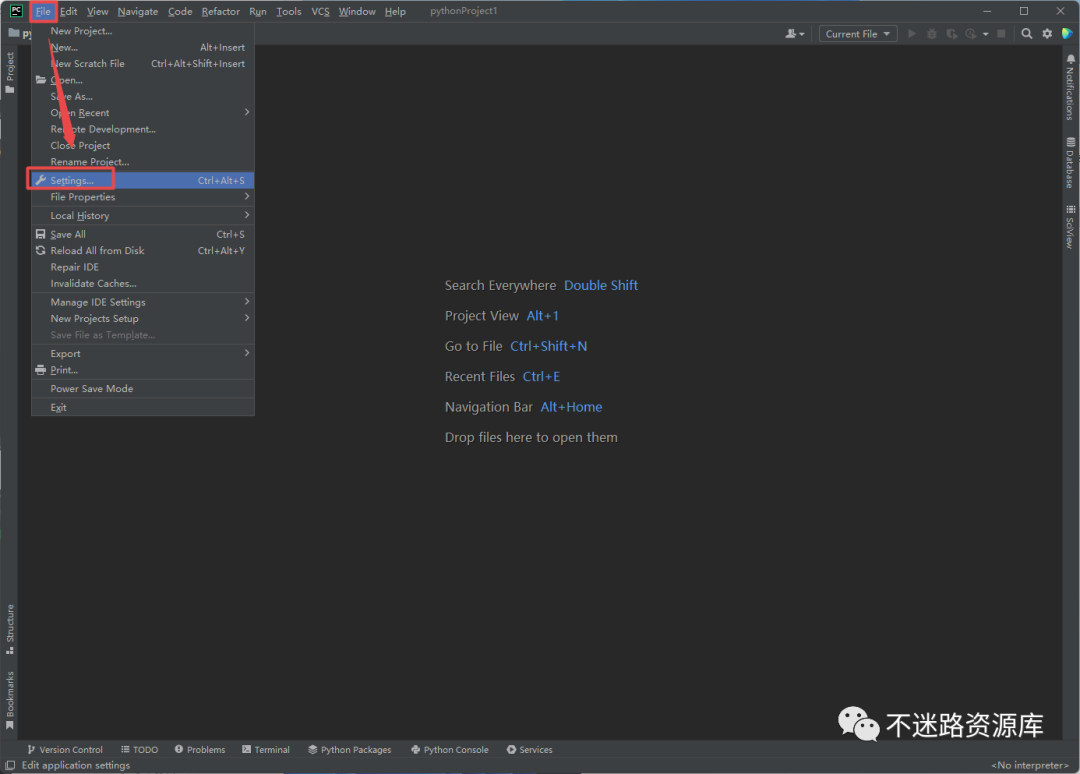Open the Current File run configuration dropdown

click(858, 34)
